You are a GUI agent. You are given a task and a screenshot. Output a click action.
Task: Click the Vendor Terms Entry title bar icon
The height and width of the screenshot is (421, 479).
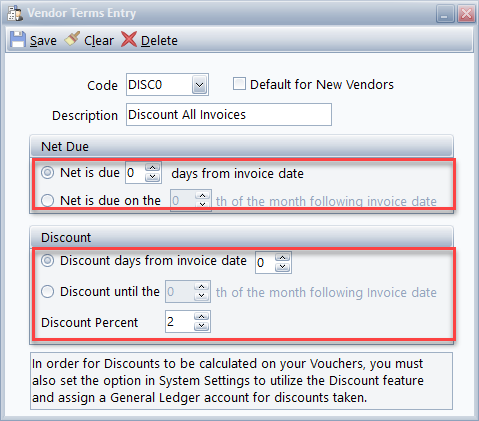[x=15, y=14]
